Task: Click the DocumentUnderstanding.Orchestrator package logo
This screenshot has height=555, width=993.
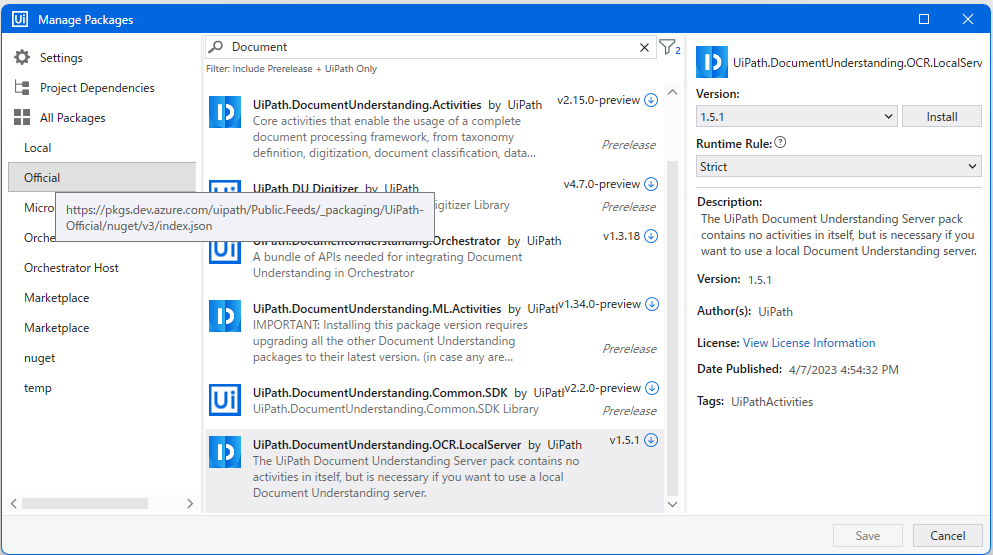Action: coord(225,250)
